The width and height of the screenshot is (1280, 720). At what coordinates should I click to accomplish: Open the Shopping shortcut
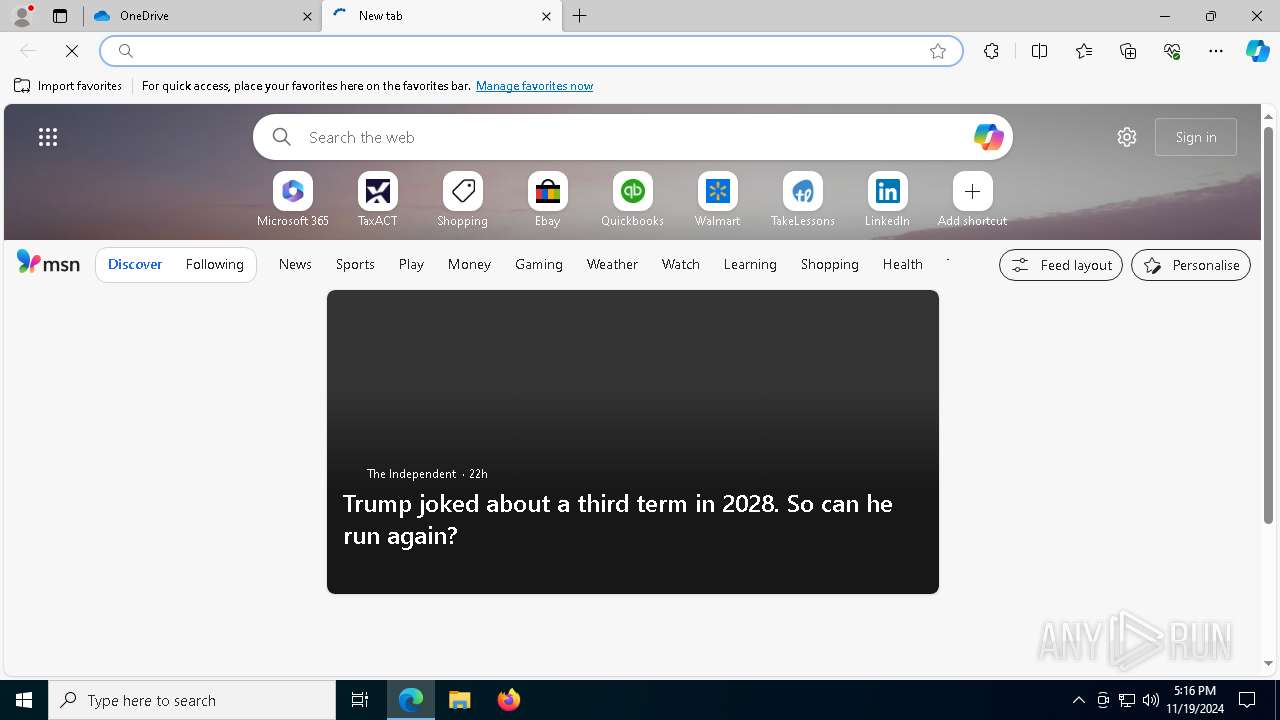463,199
